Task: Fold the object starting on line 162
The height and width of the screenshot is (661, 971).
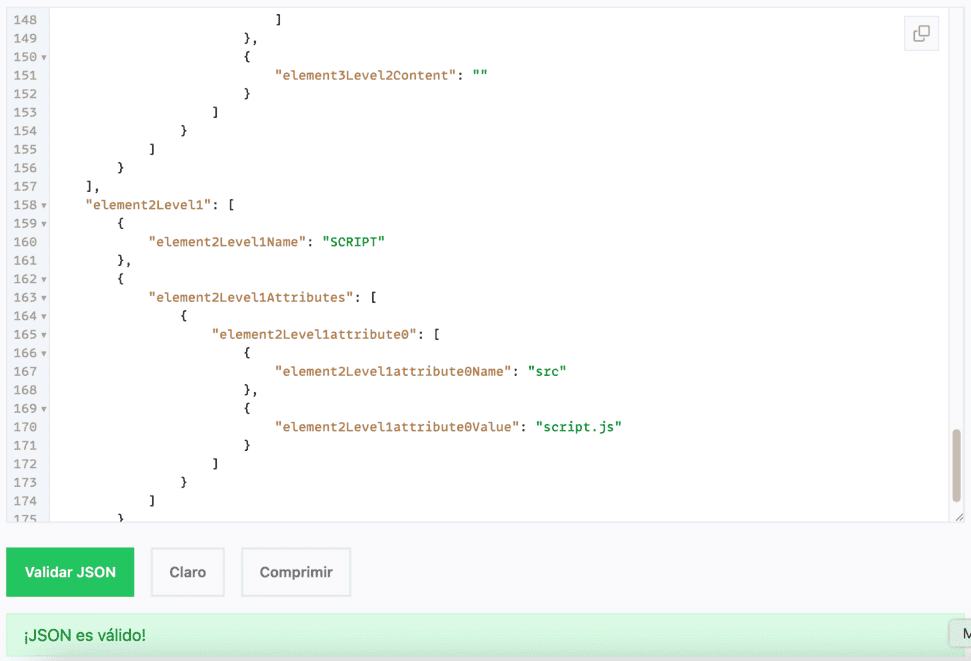Action: 44,279
